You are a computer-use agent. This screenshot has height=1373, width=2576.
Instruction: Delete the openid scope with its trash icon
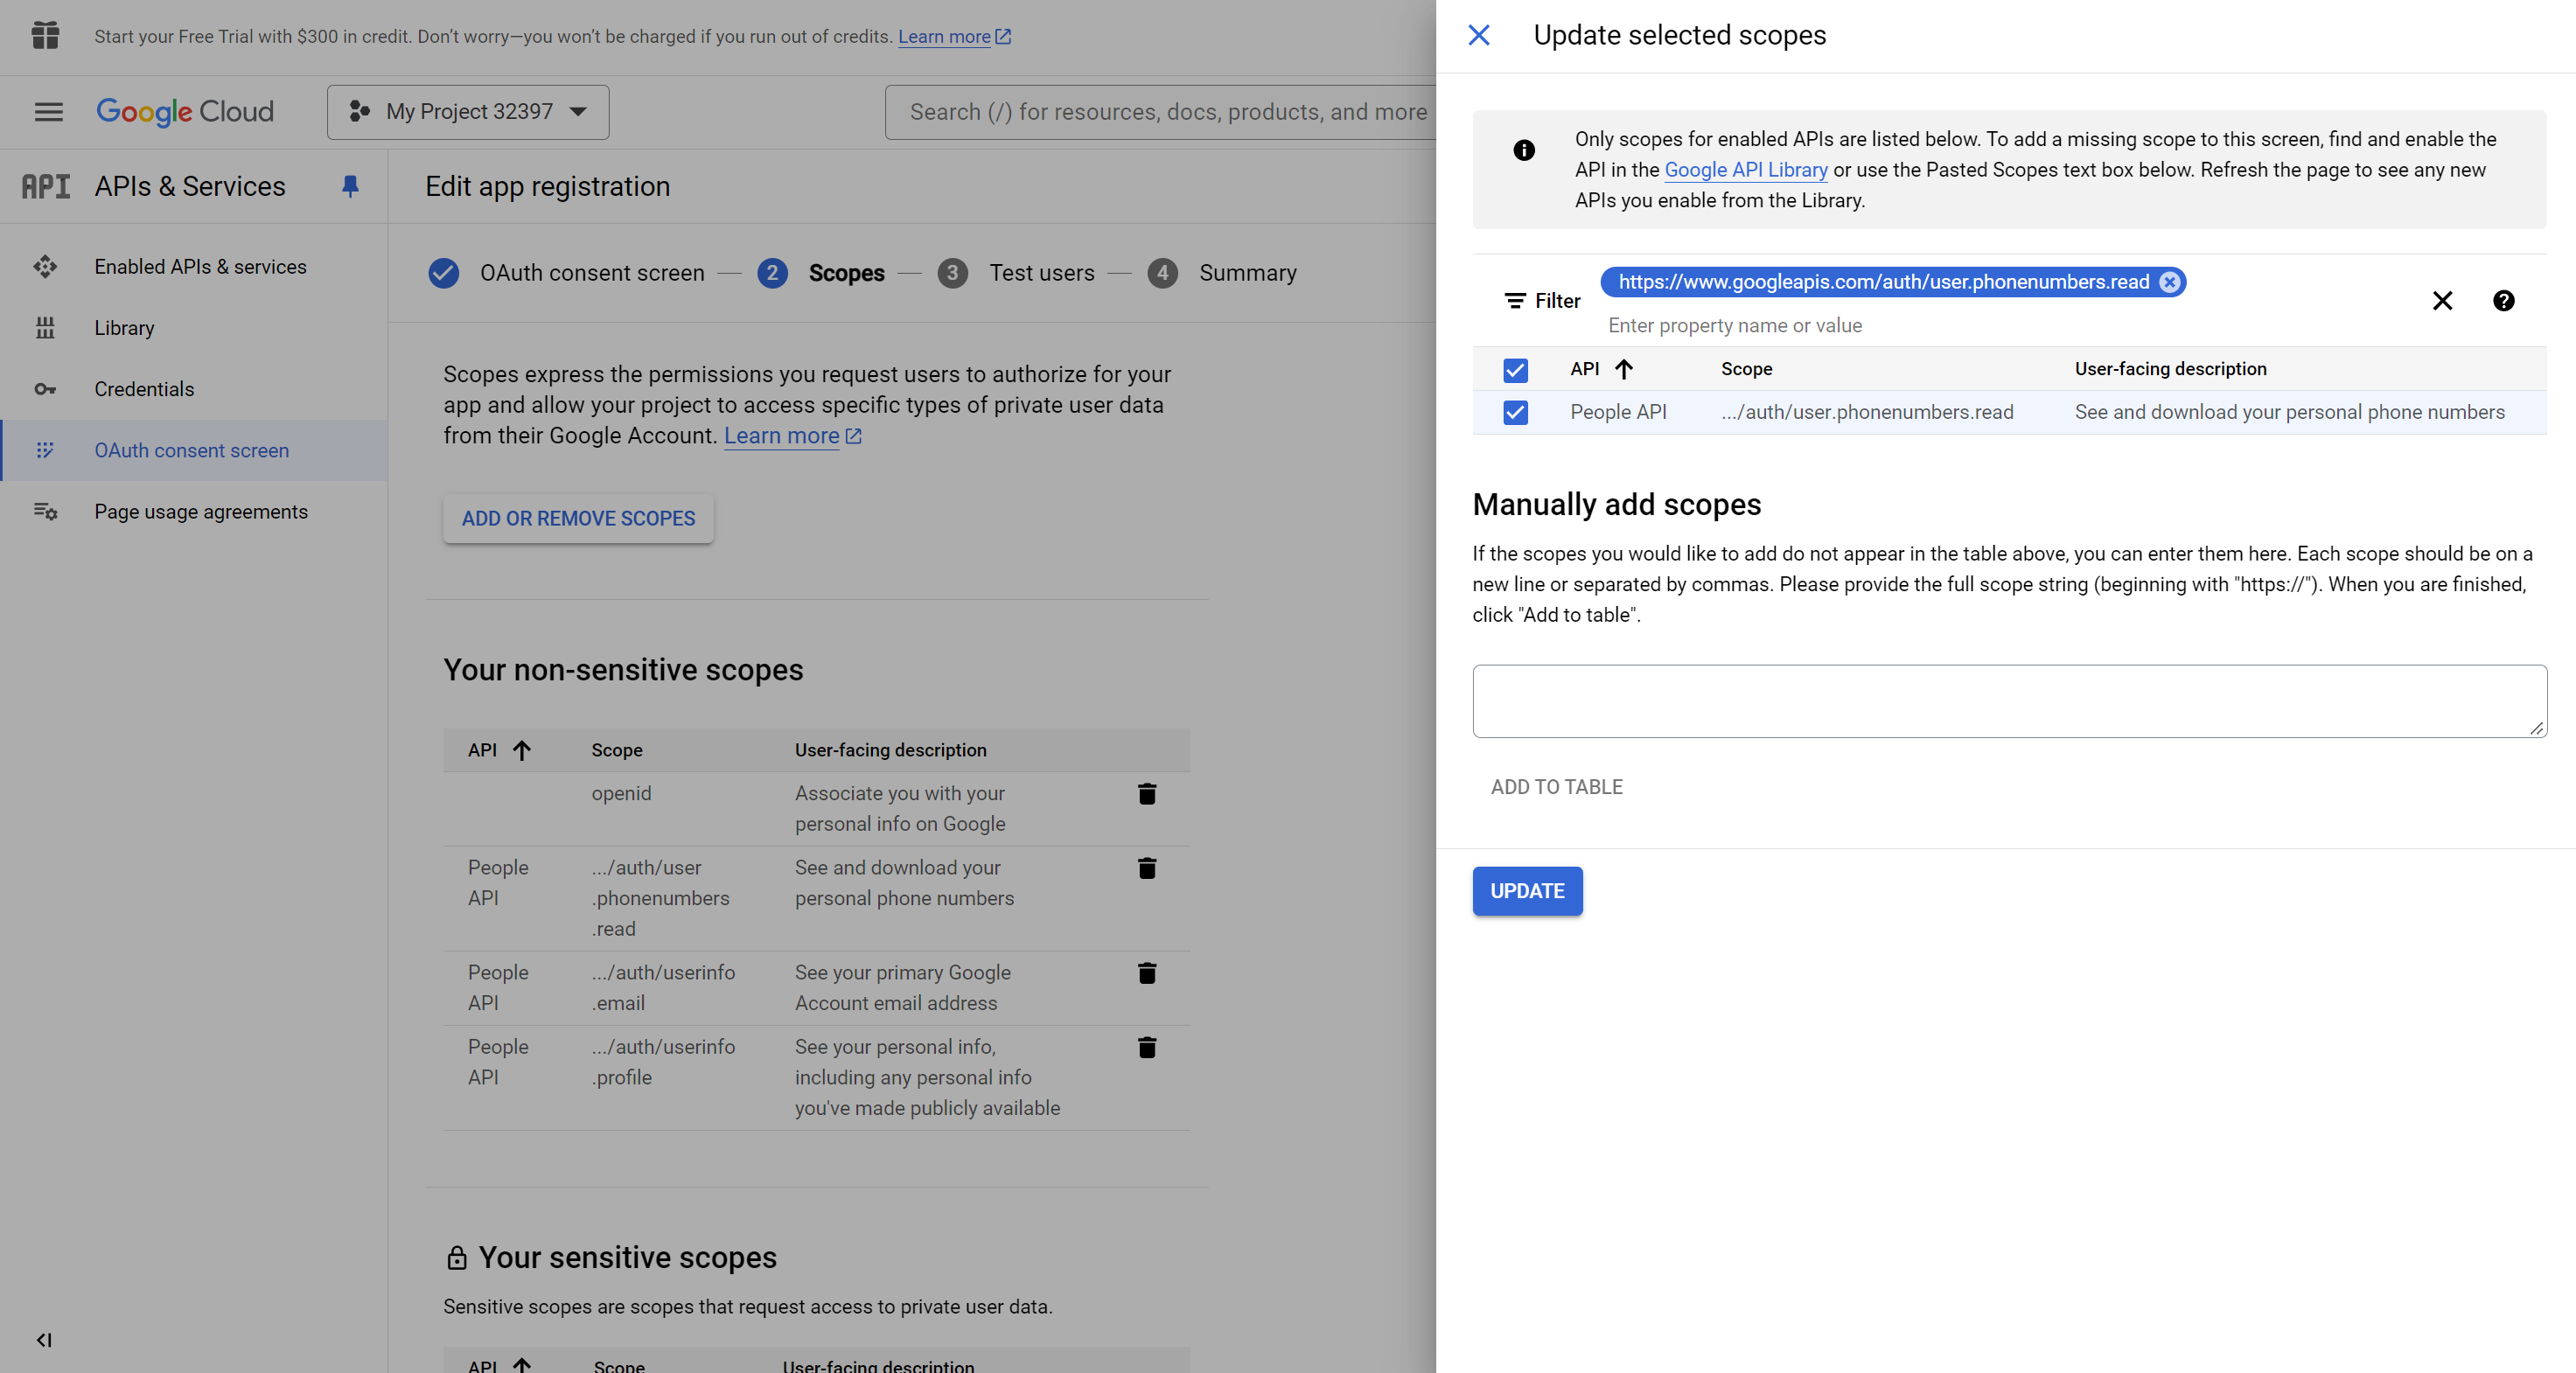tap(1147, 794)
